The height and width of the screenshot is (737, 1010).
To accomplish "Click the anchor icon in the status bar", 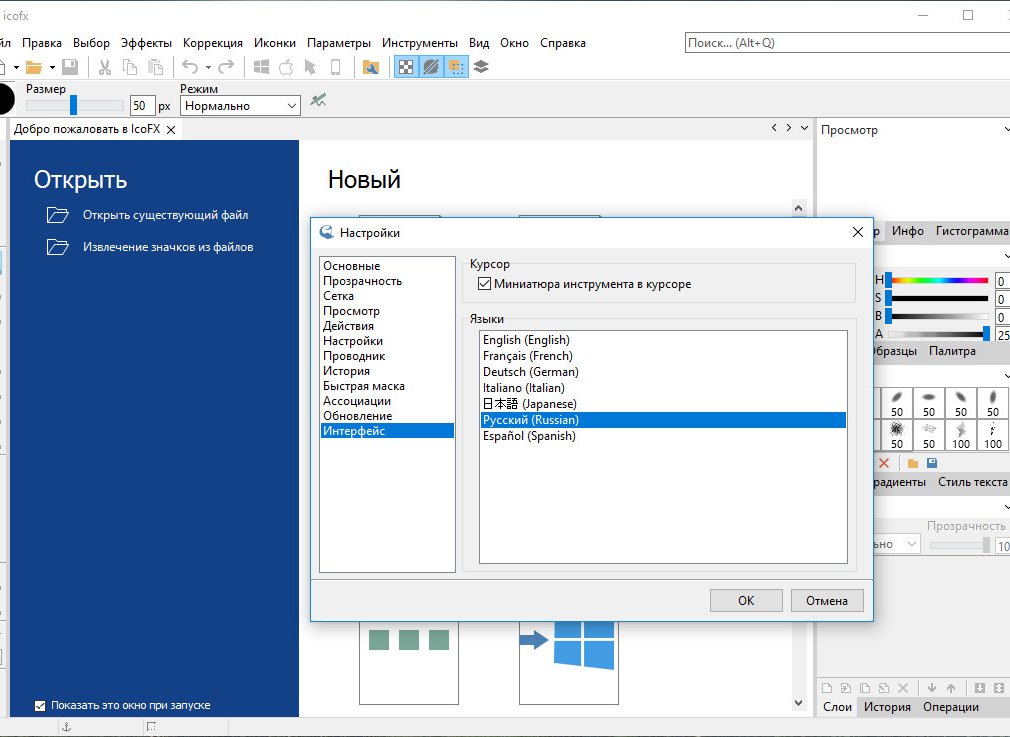I will [66, 727].
